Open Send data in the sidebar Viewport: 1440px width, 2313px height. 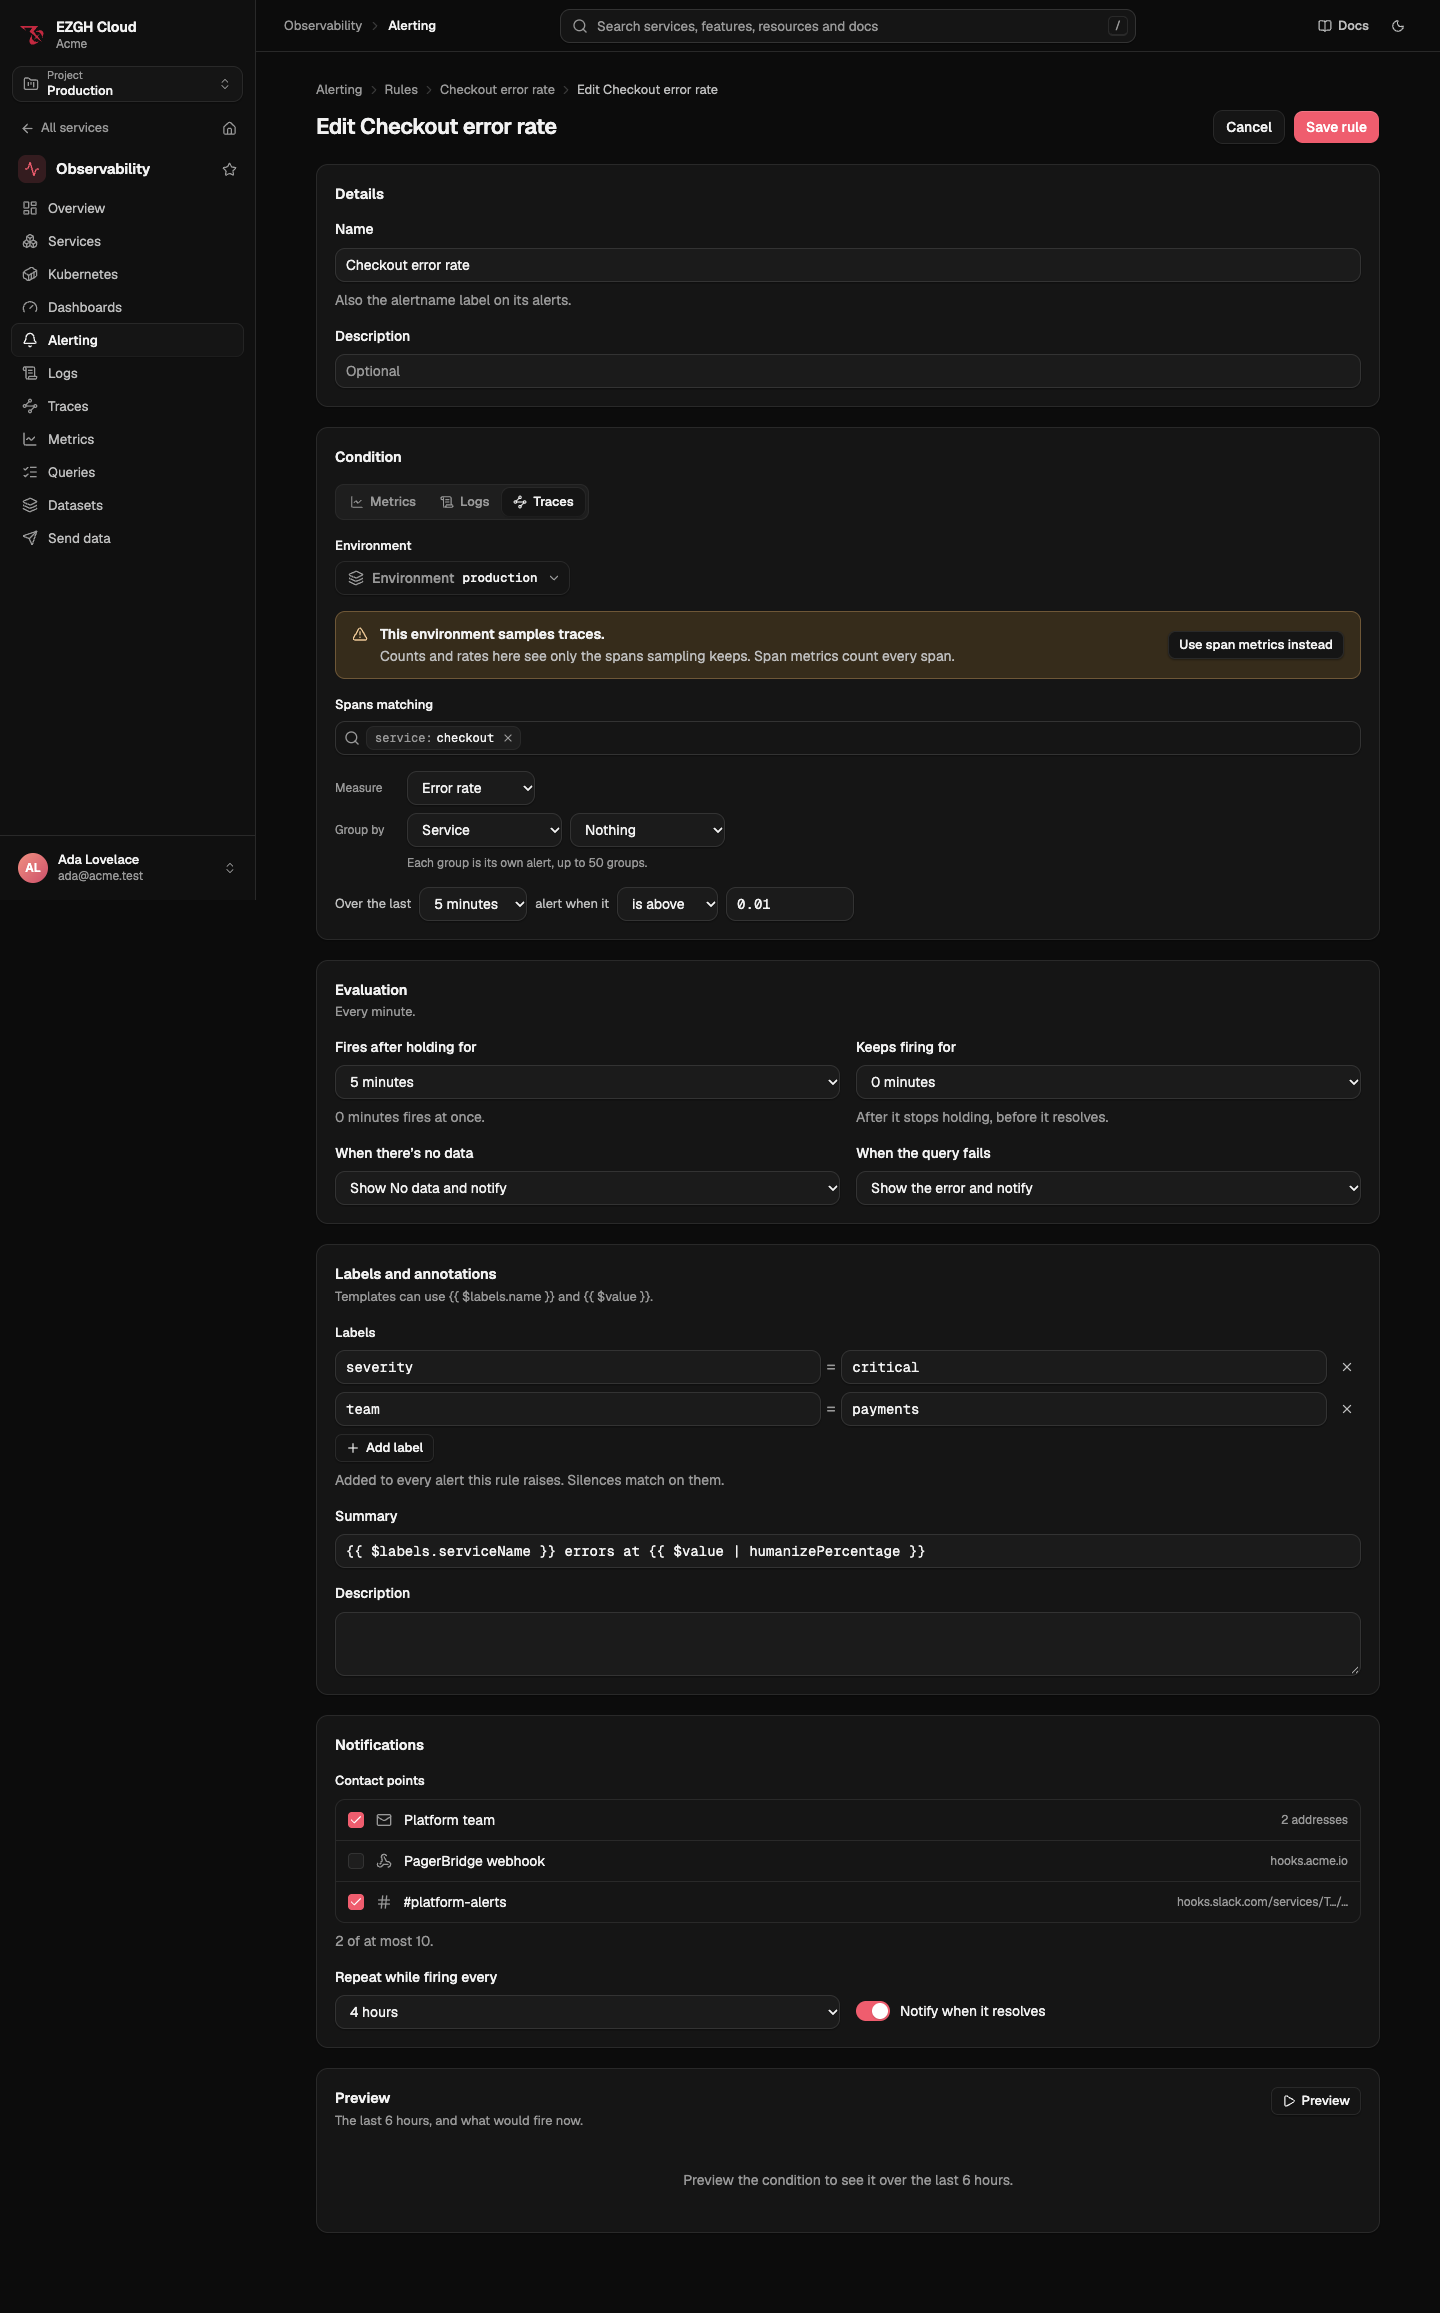point(127,538)
